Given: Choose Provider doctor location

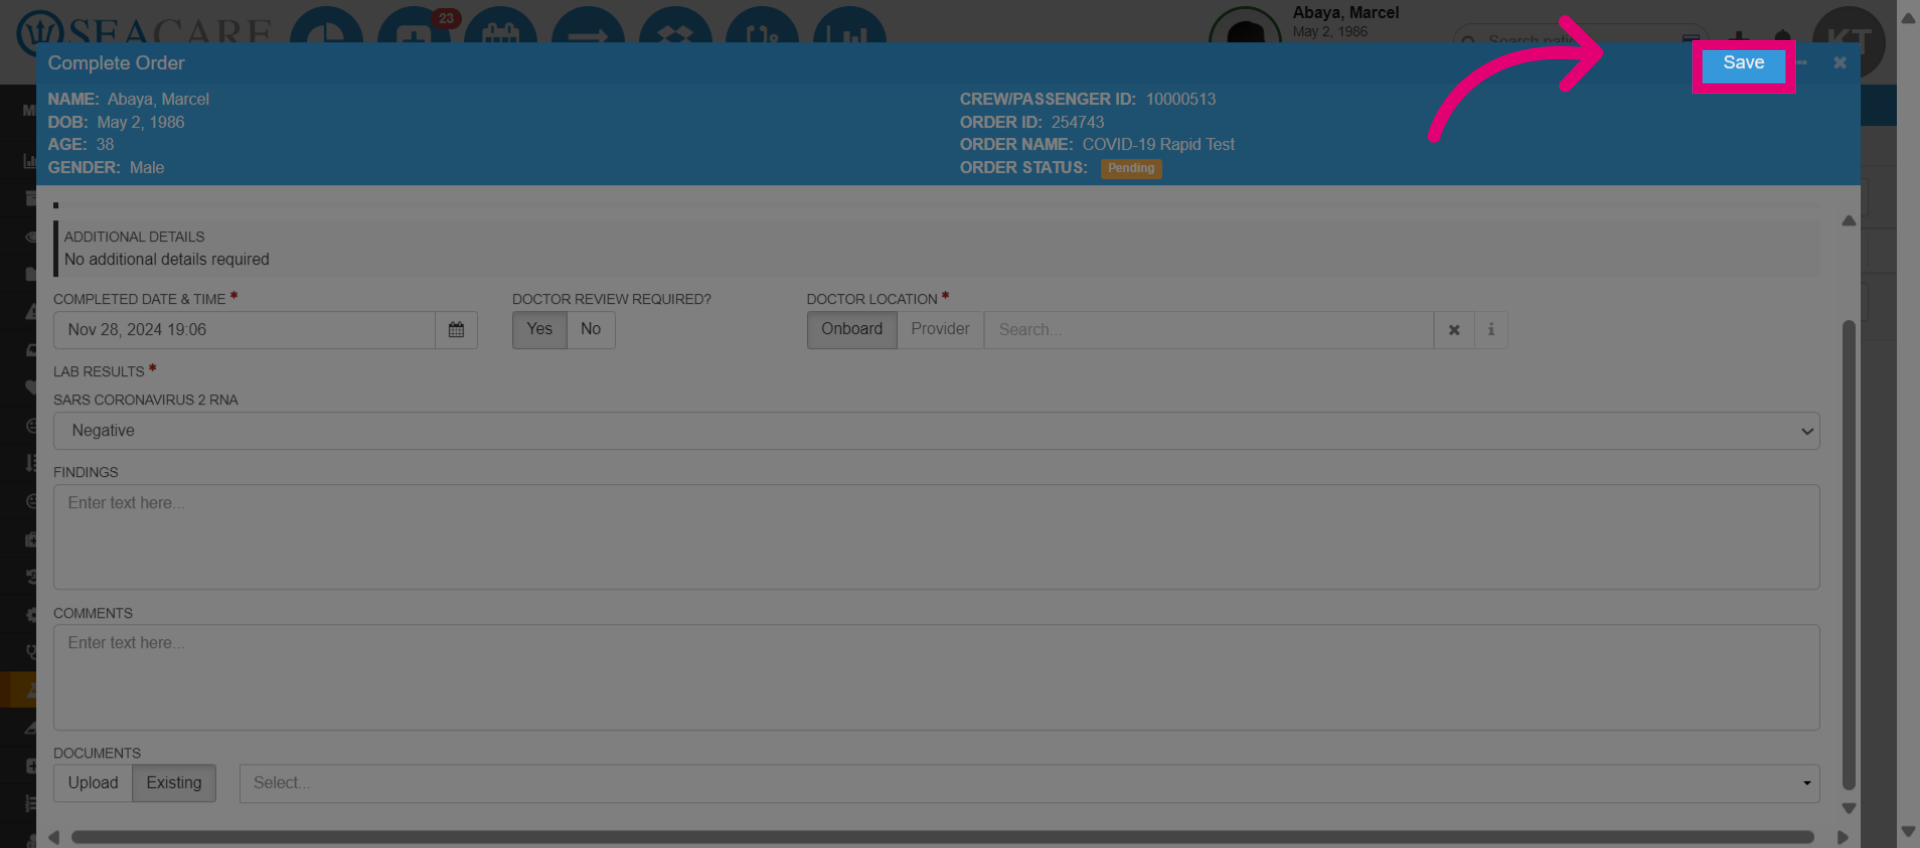Looking at the screenshot, I should (940, 330).
